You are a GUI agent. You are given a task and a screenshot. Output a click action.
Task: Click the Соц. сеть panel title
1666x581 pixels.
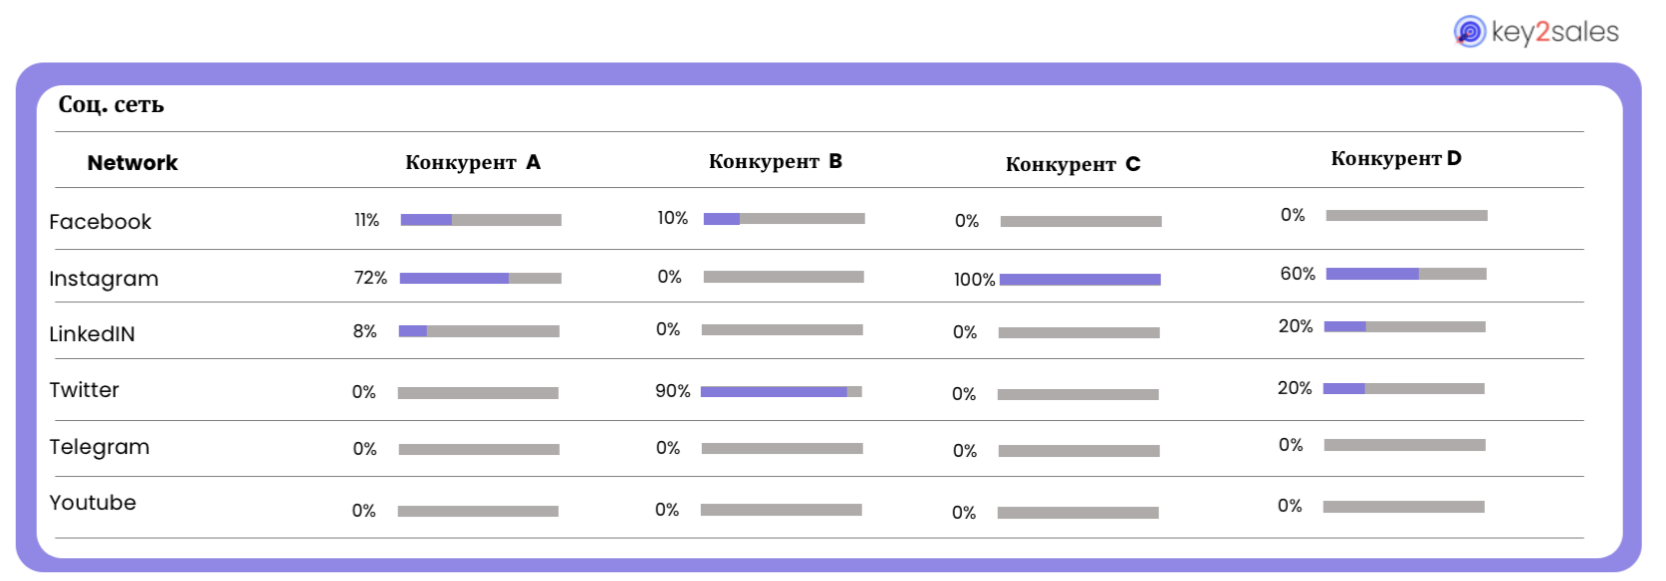[x=111, y=105]
